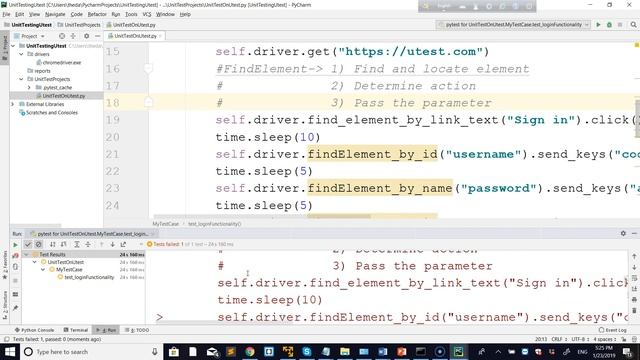This screenshot has height=360, width=640.
Task: Pin the Run tab with pin icon
Action: [15, 308]
